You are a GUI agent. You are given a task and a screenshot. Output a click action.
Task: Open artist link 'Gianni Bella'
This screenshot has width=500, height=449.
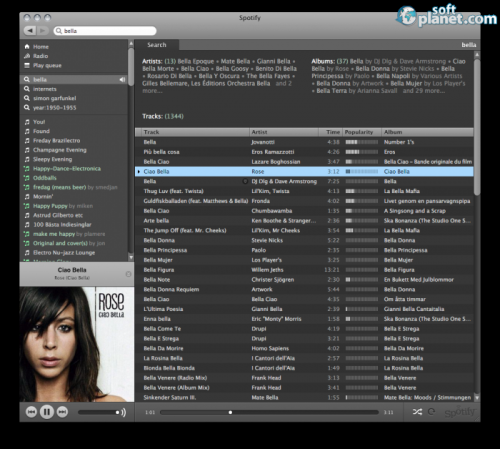pos(273,61)
